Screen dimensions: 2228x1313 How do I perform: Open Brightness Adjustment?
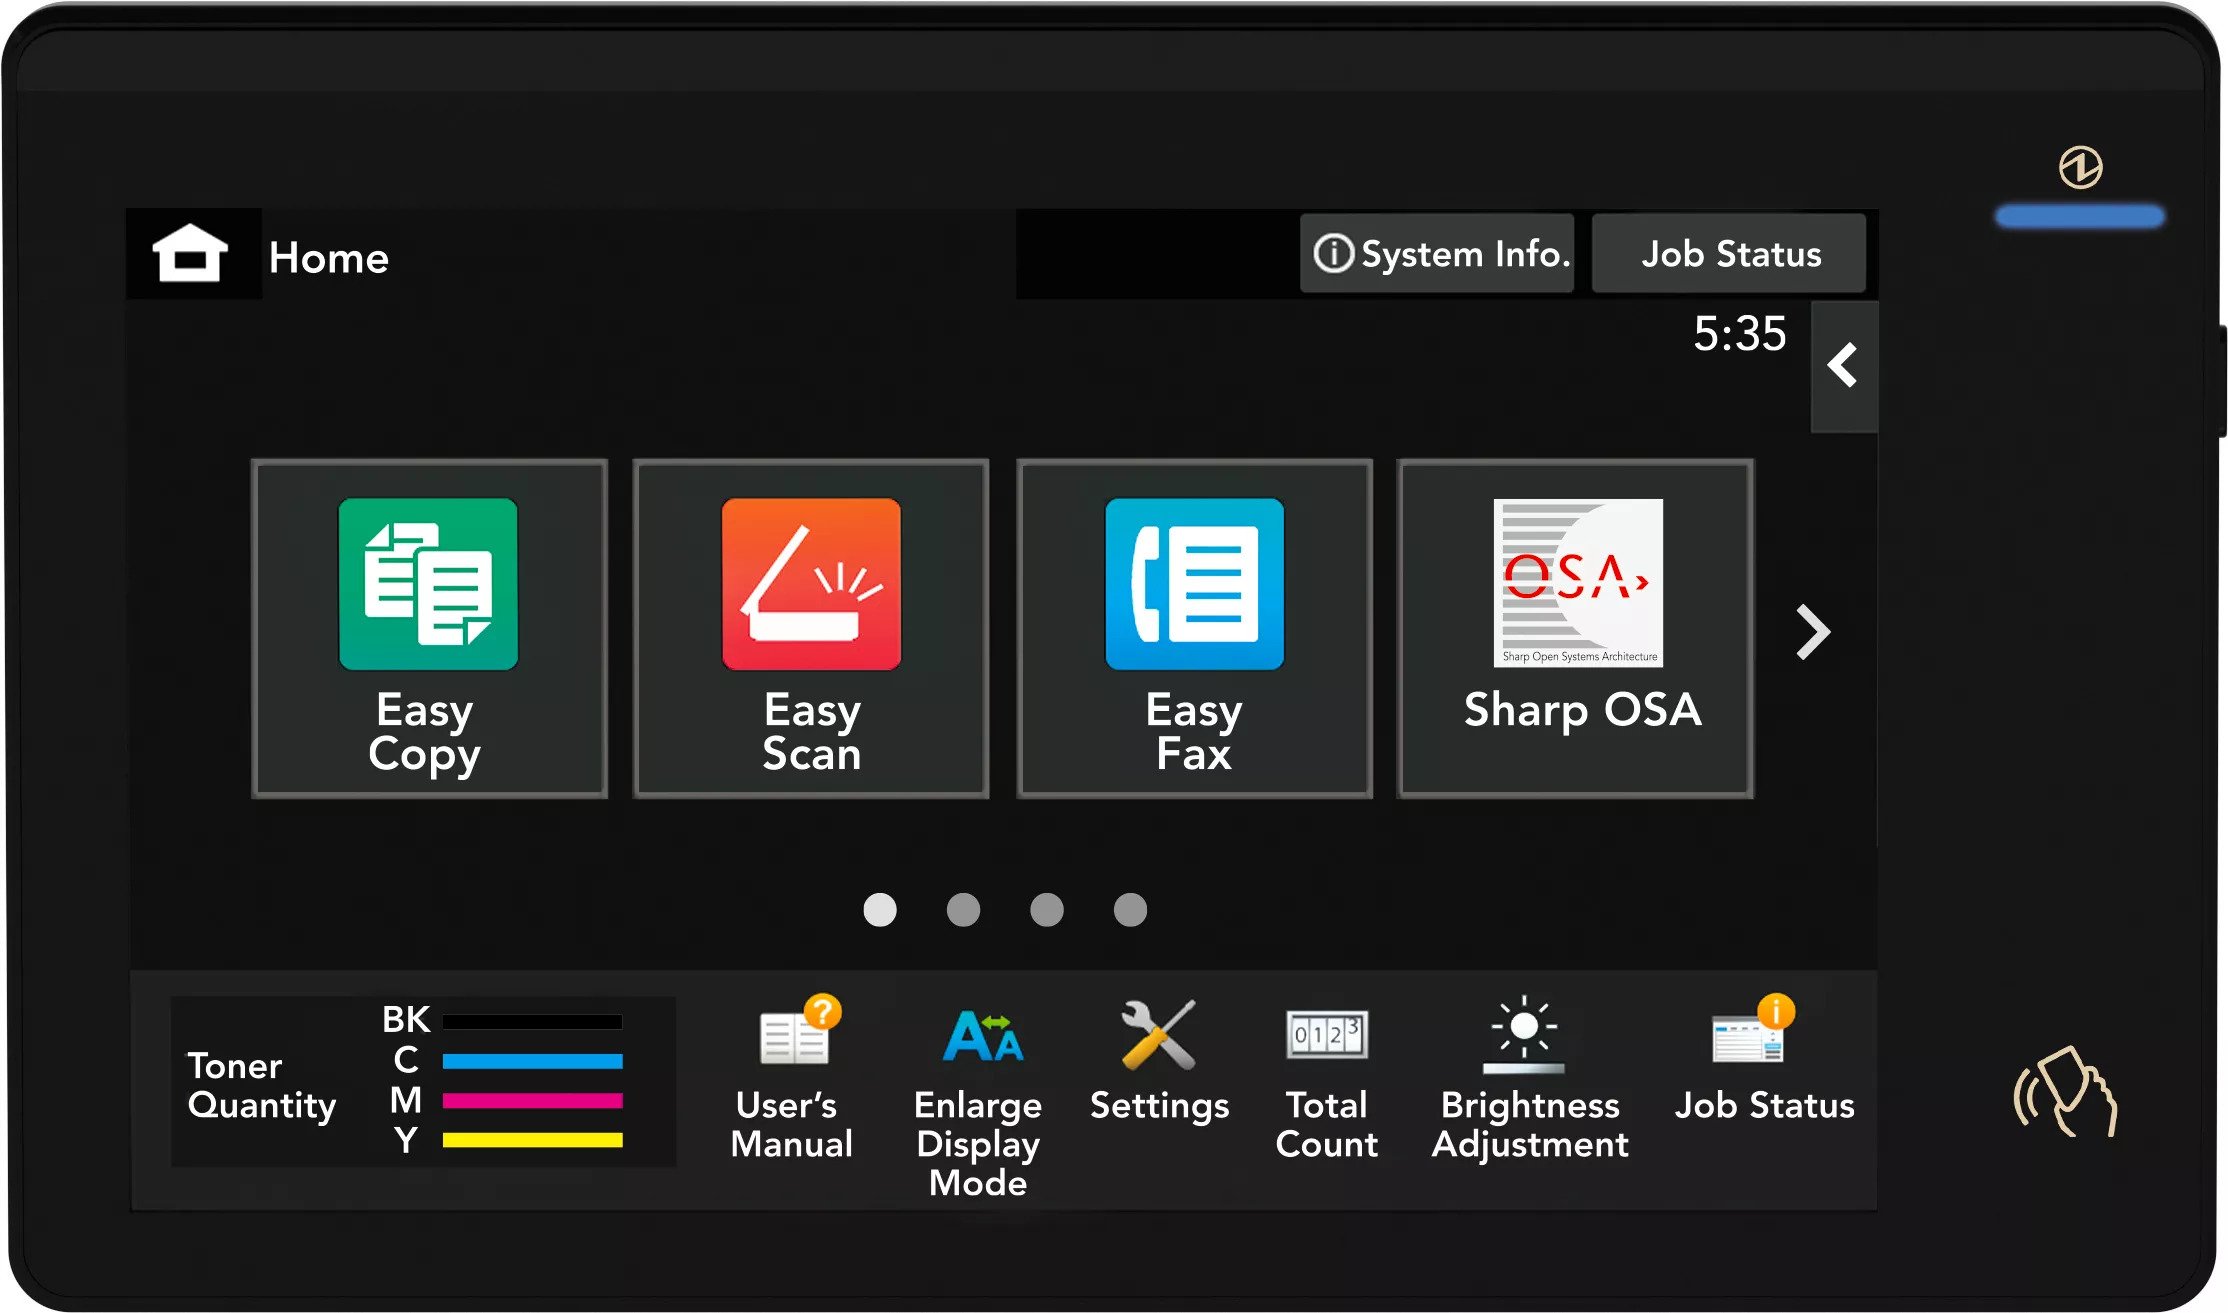point(1529,1080)
